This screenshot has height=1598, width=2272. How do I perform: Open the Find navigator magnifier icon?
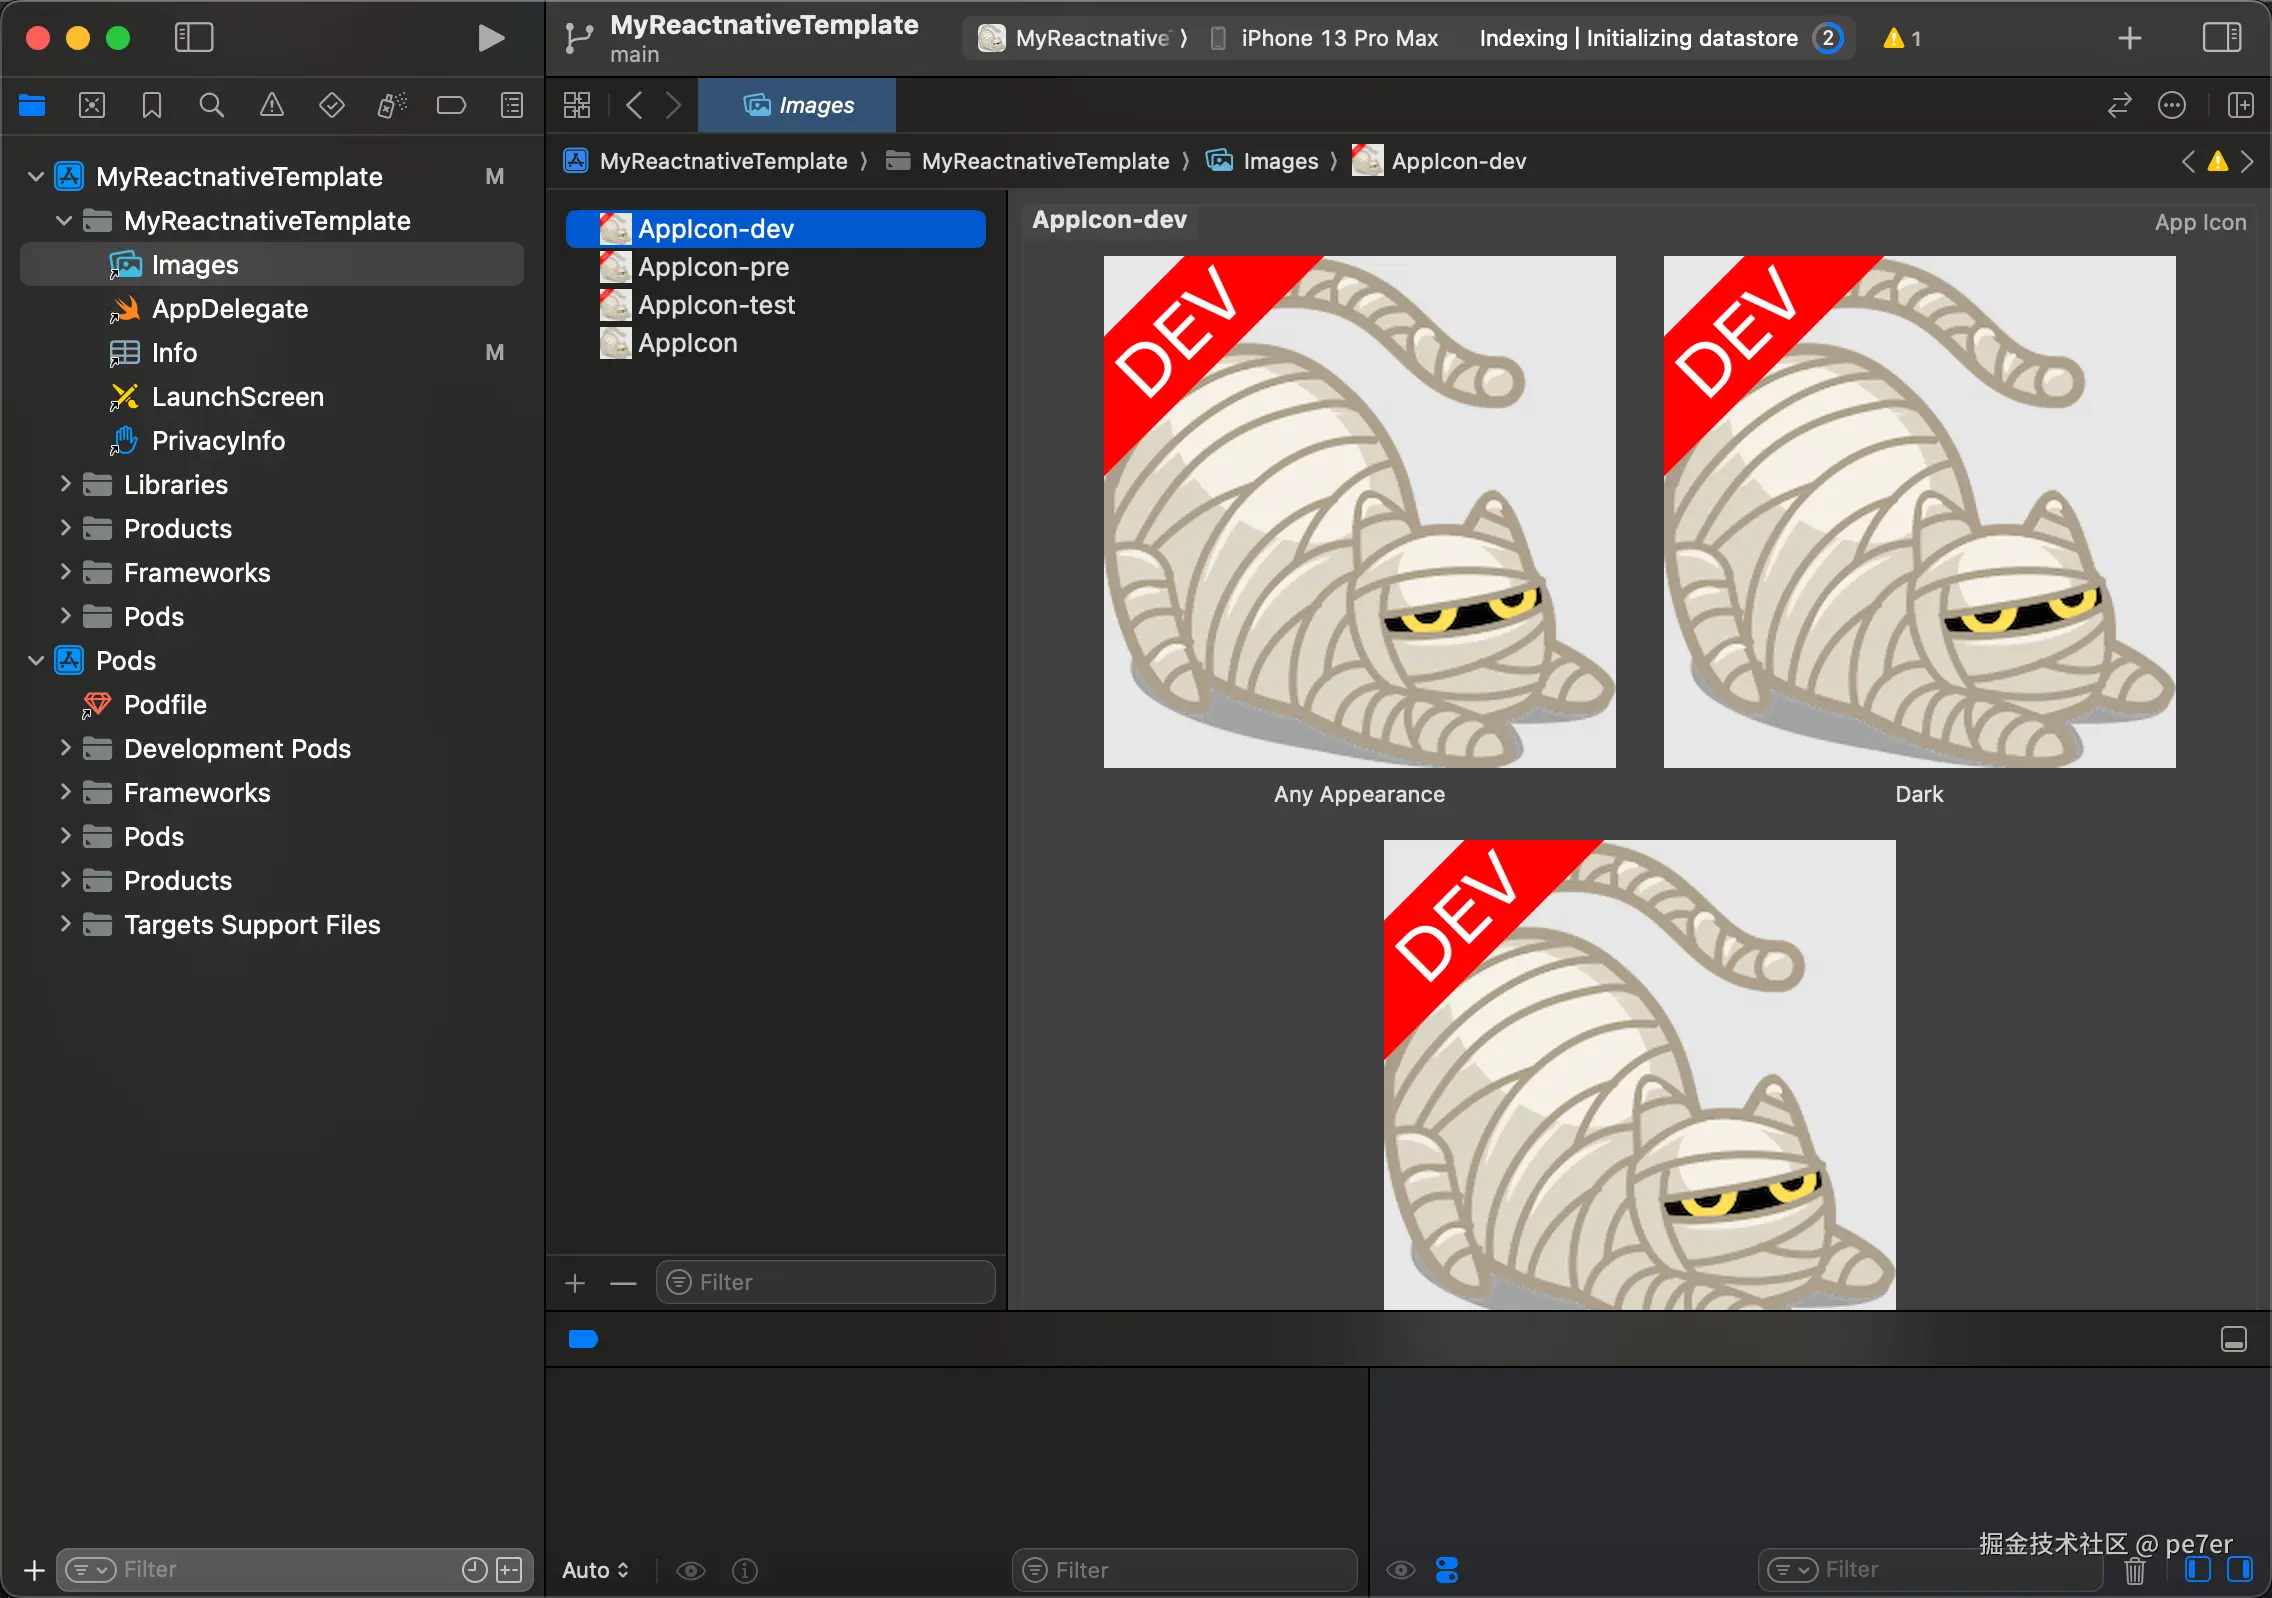[211, 105]
